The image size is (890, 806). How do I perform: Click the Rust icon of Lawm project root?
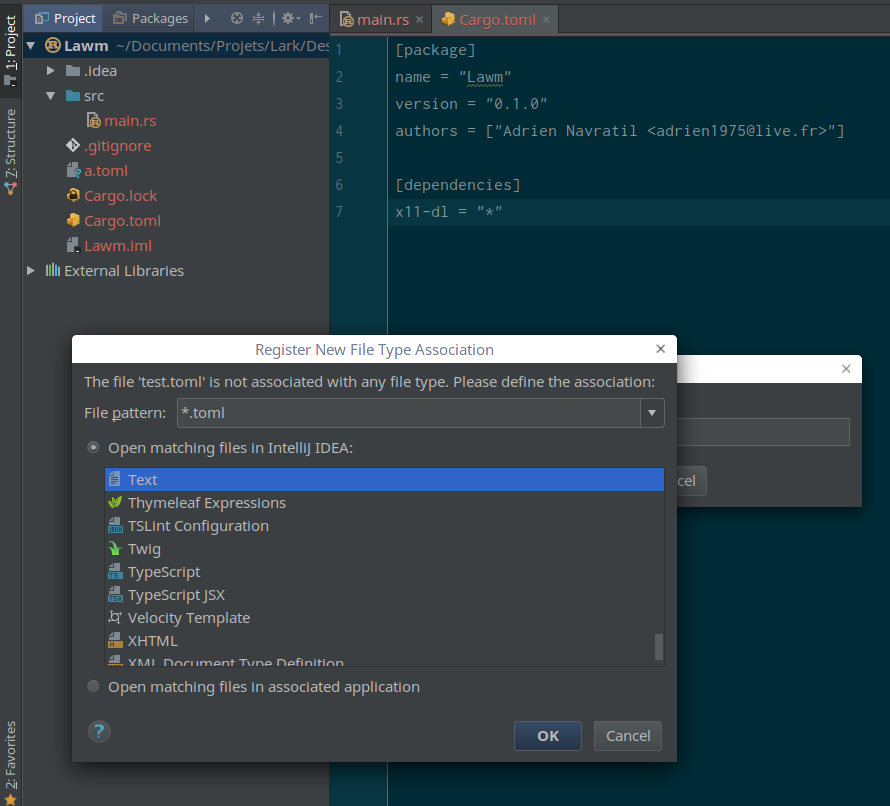coord(53,45)
